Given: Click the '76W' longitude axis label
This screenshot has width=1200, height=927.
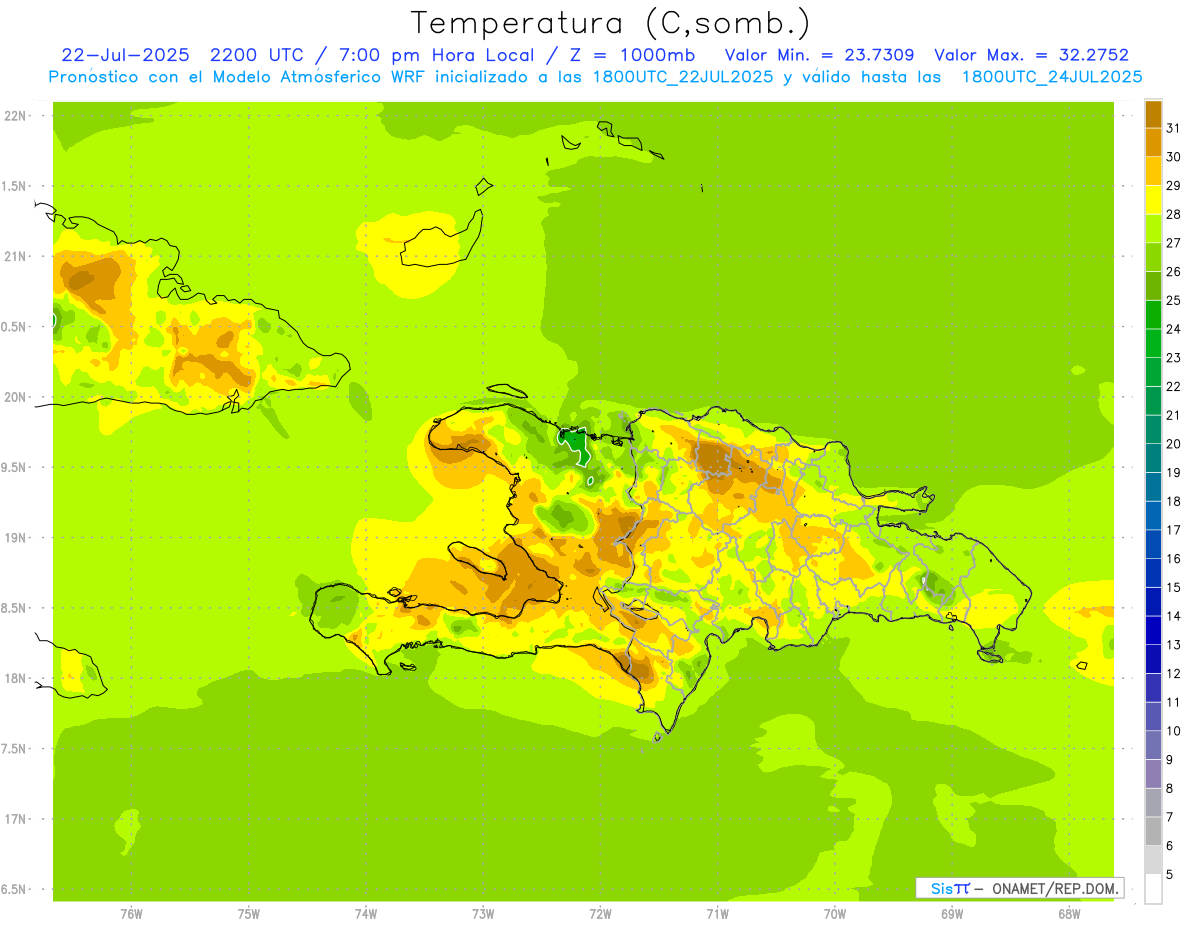Looking at the screenshot, I should click(131, 914).
